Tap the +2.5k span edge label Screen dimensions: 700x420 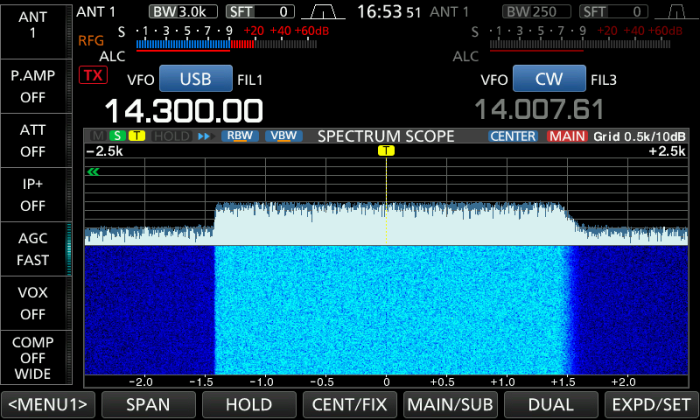point(667,151)
